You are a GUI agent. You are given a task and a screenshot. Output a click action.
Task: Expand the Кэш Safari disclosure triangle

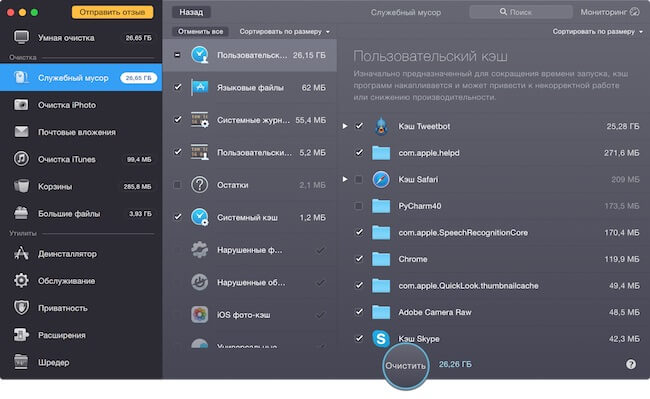click(x=345, y=179)
